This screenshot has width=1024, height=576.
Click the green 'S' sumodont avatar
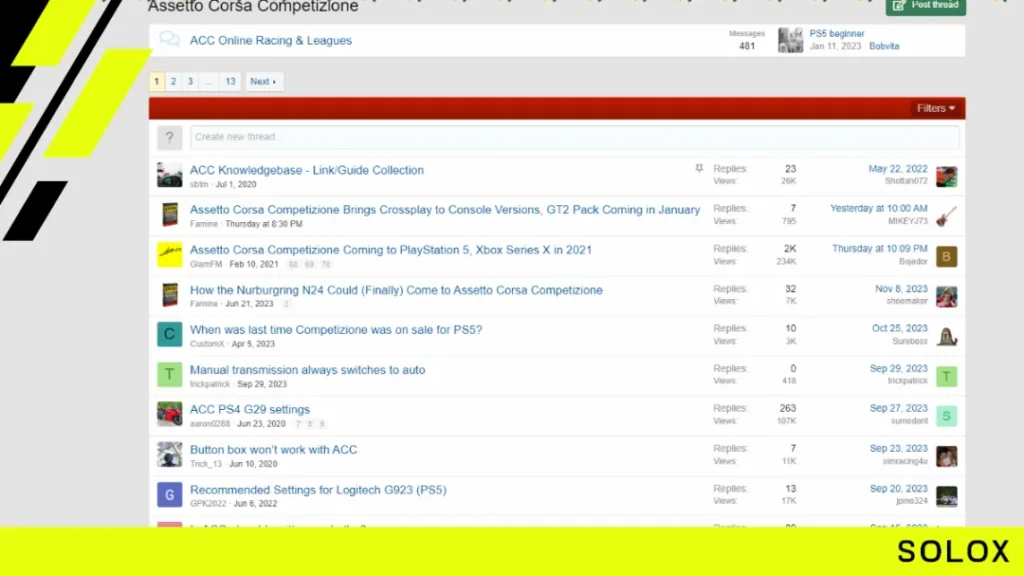tap(946, 416)
